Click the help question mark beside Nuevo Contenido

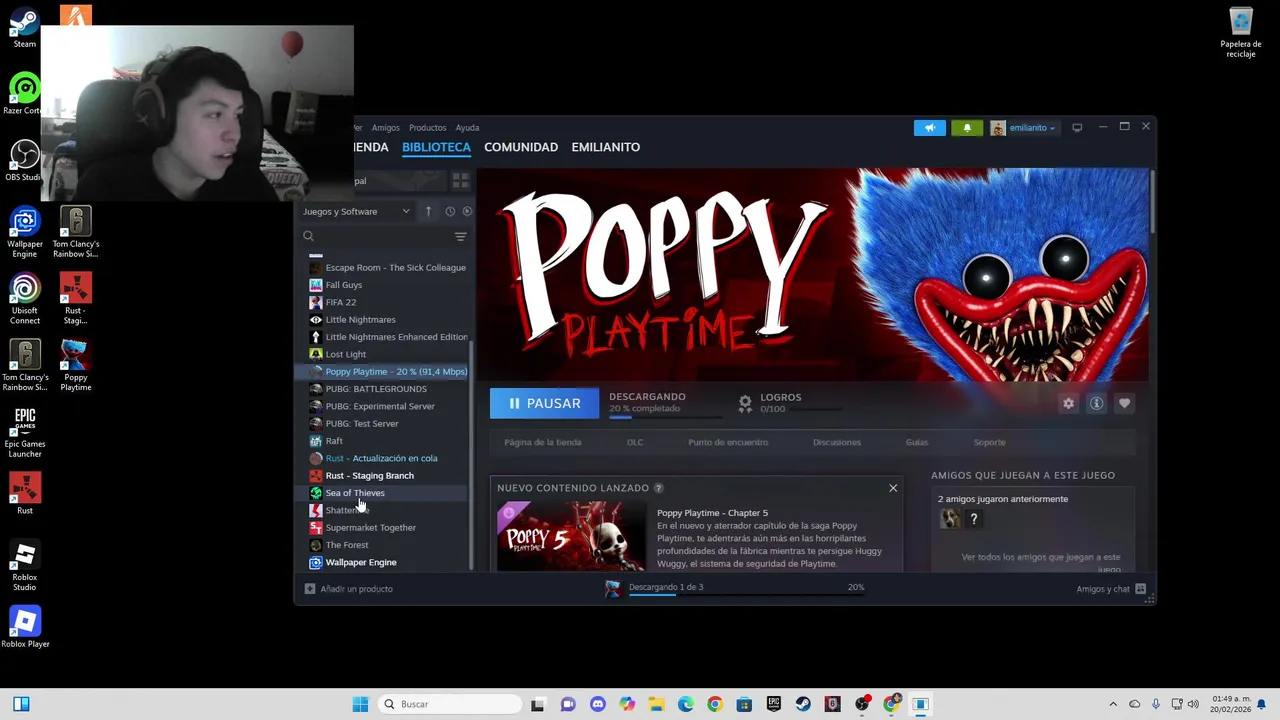click(x=658, y=488)
